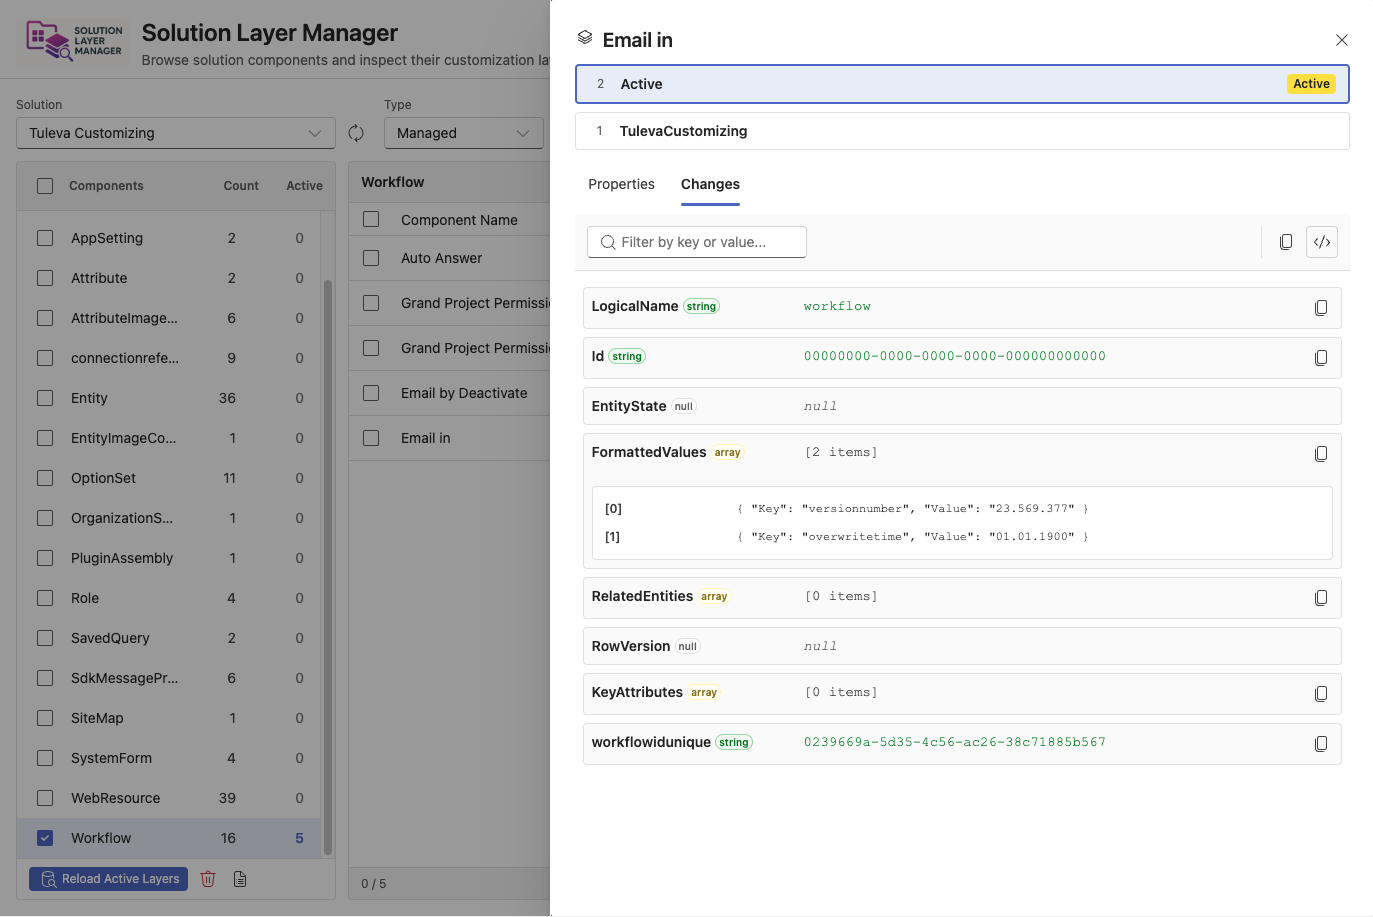Click the connectionrefe... component row
The width and height of the screenshot is (1373, 917).
(x=169, y=358)
